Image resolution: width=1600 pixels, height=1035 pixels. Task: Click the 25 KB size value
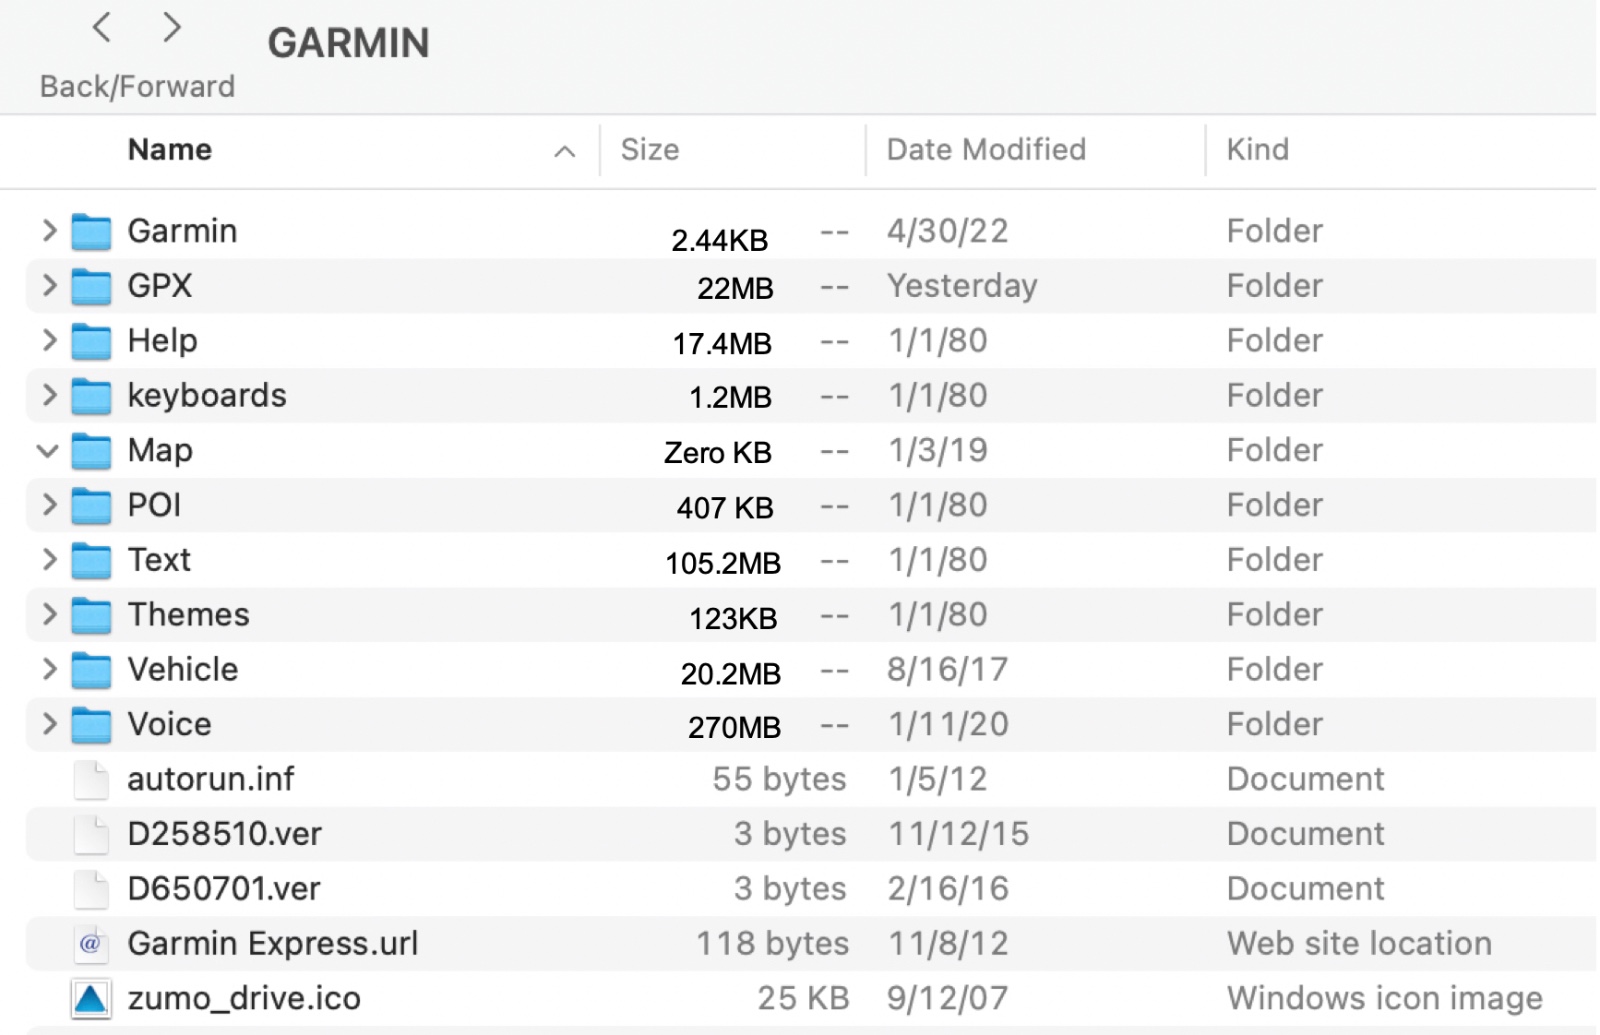(x=803, y=999)
